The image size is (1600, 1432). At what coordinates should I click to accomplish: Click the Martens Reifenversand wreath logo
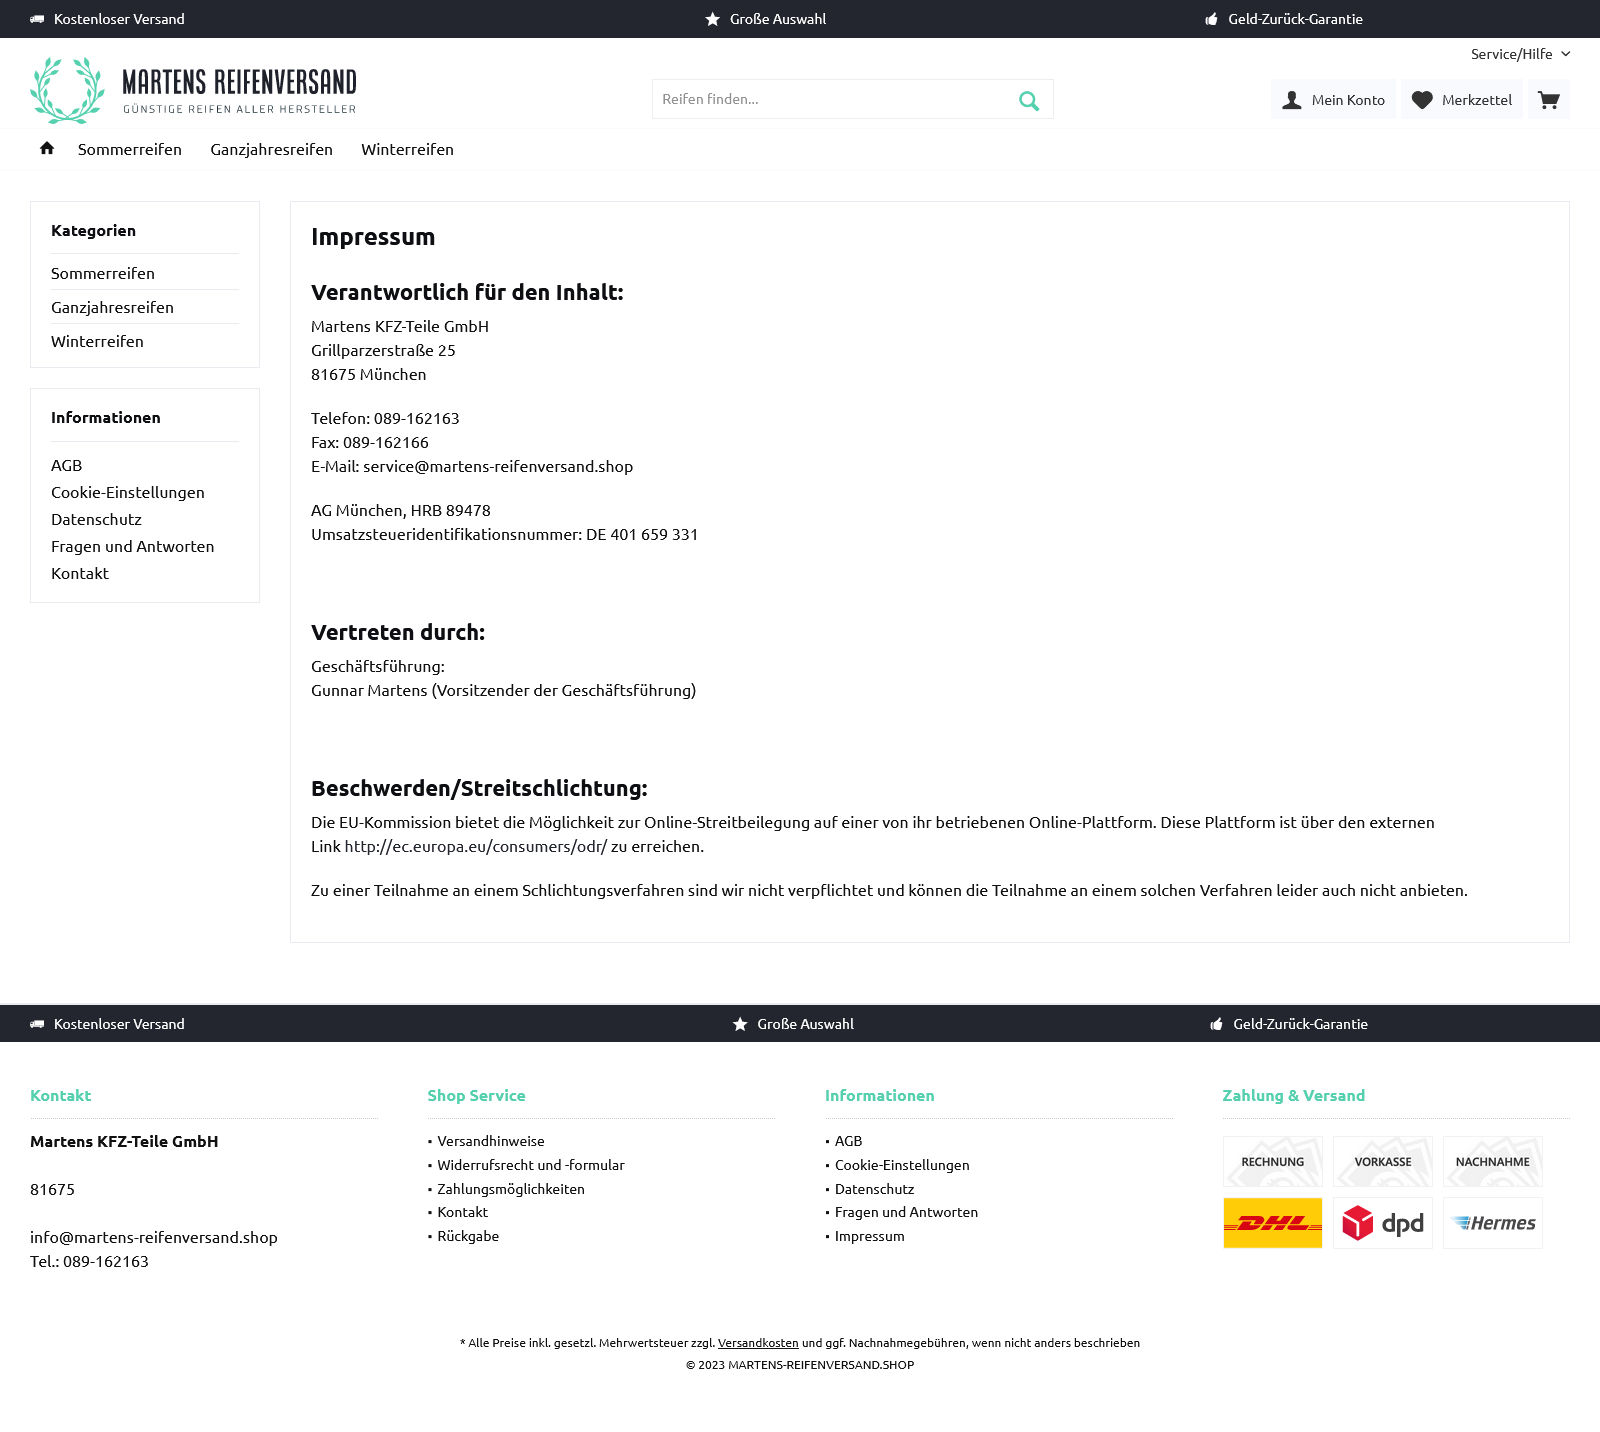(67, 90)
